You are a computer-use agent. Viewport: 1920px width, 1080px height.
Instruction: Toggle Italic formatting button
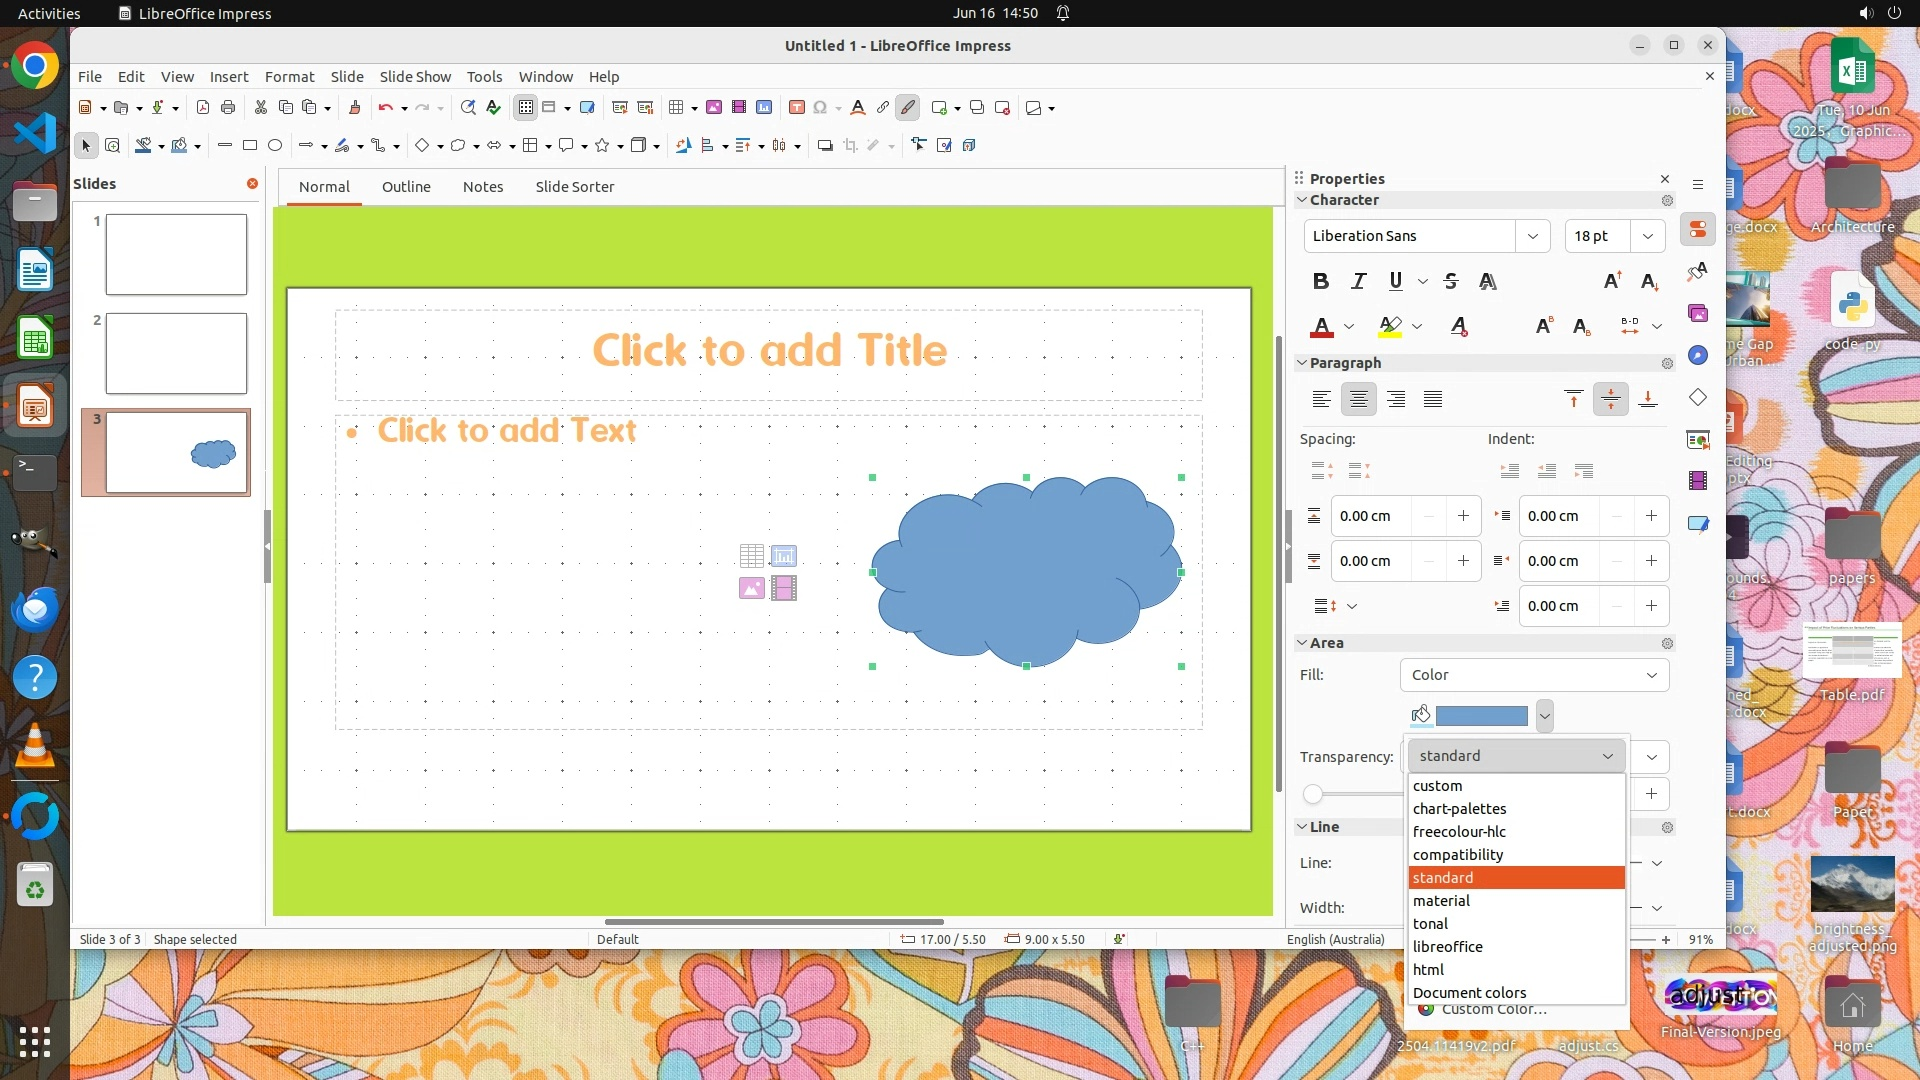click(1358, 281)
